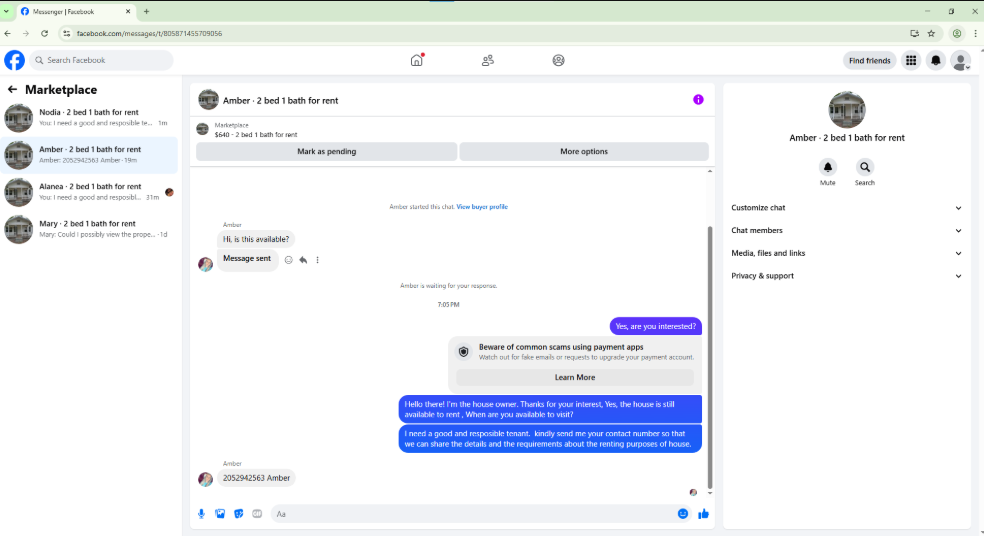The image size is (984, 536).
Task: Click Install app icon in address bar
Action: [x=914, y=33]
